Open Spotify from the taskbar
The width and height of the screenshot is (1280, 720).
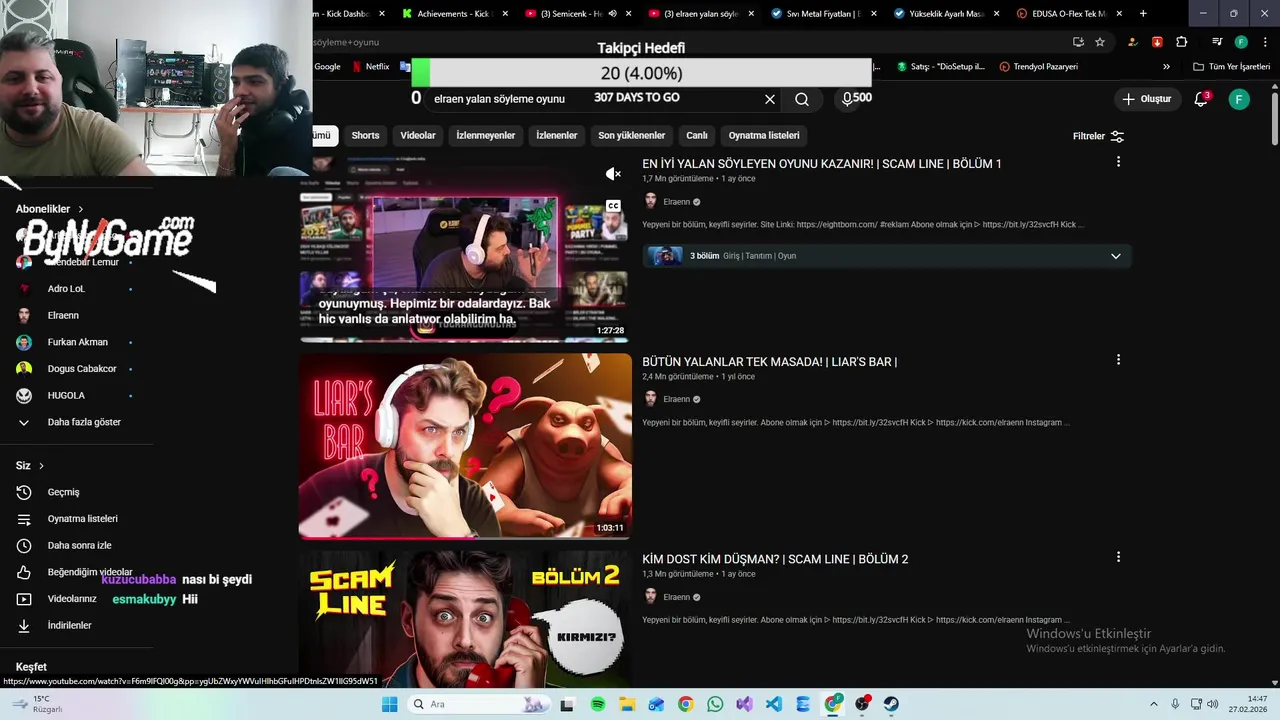tap(597, 704)
